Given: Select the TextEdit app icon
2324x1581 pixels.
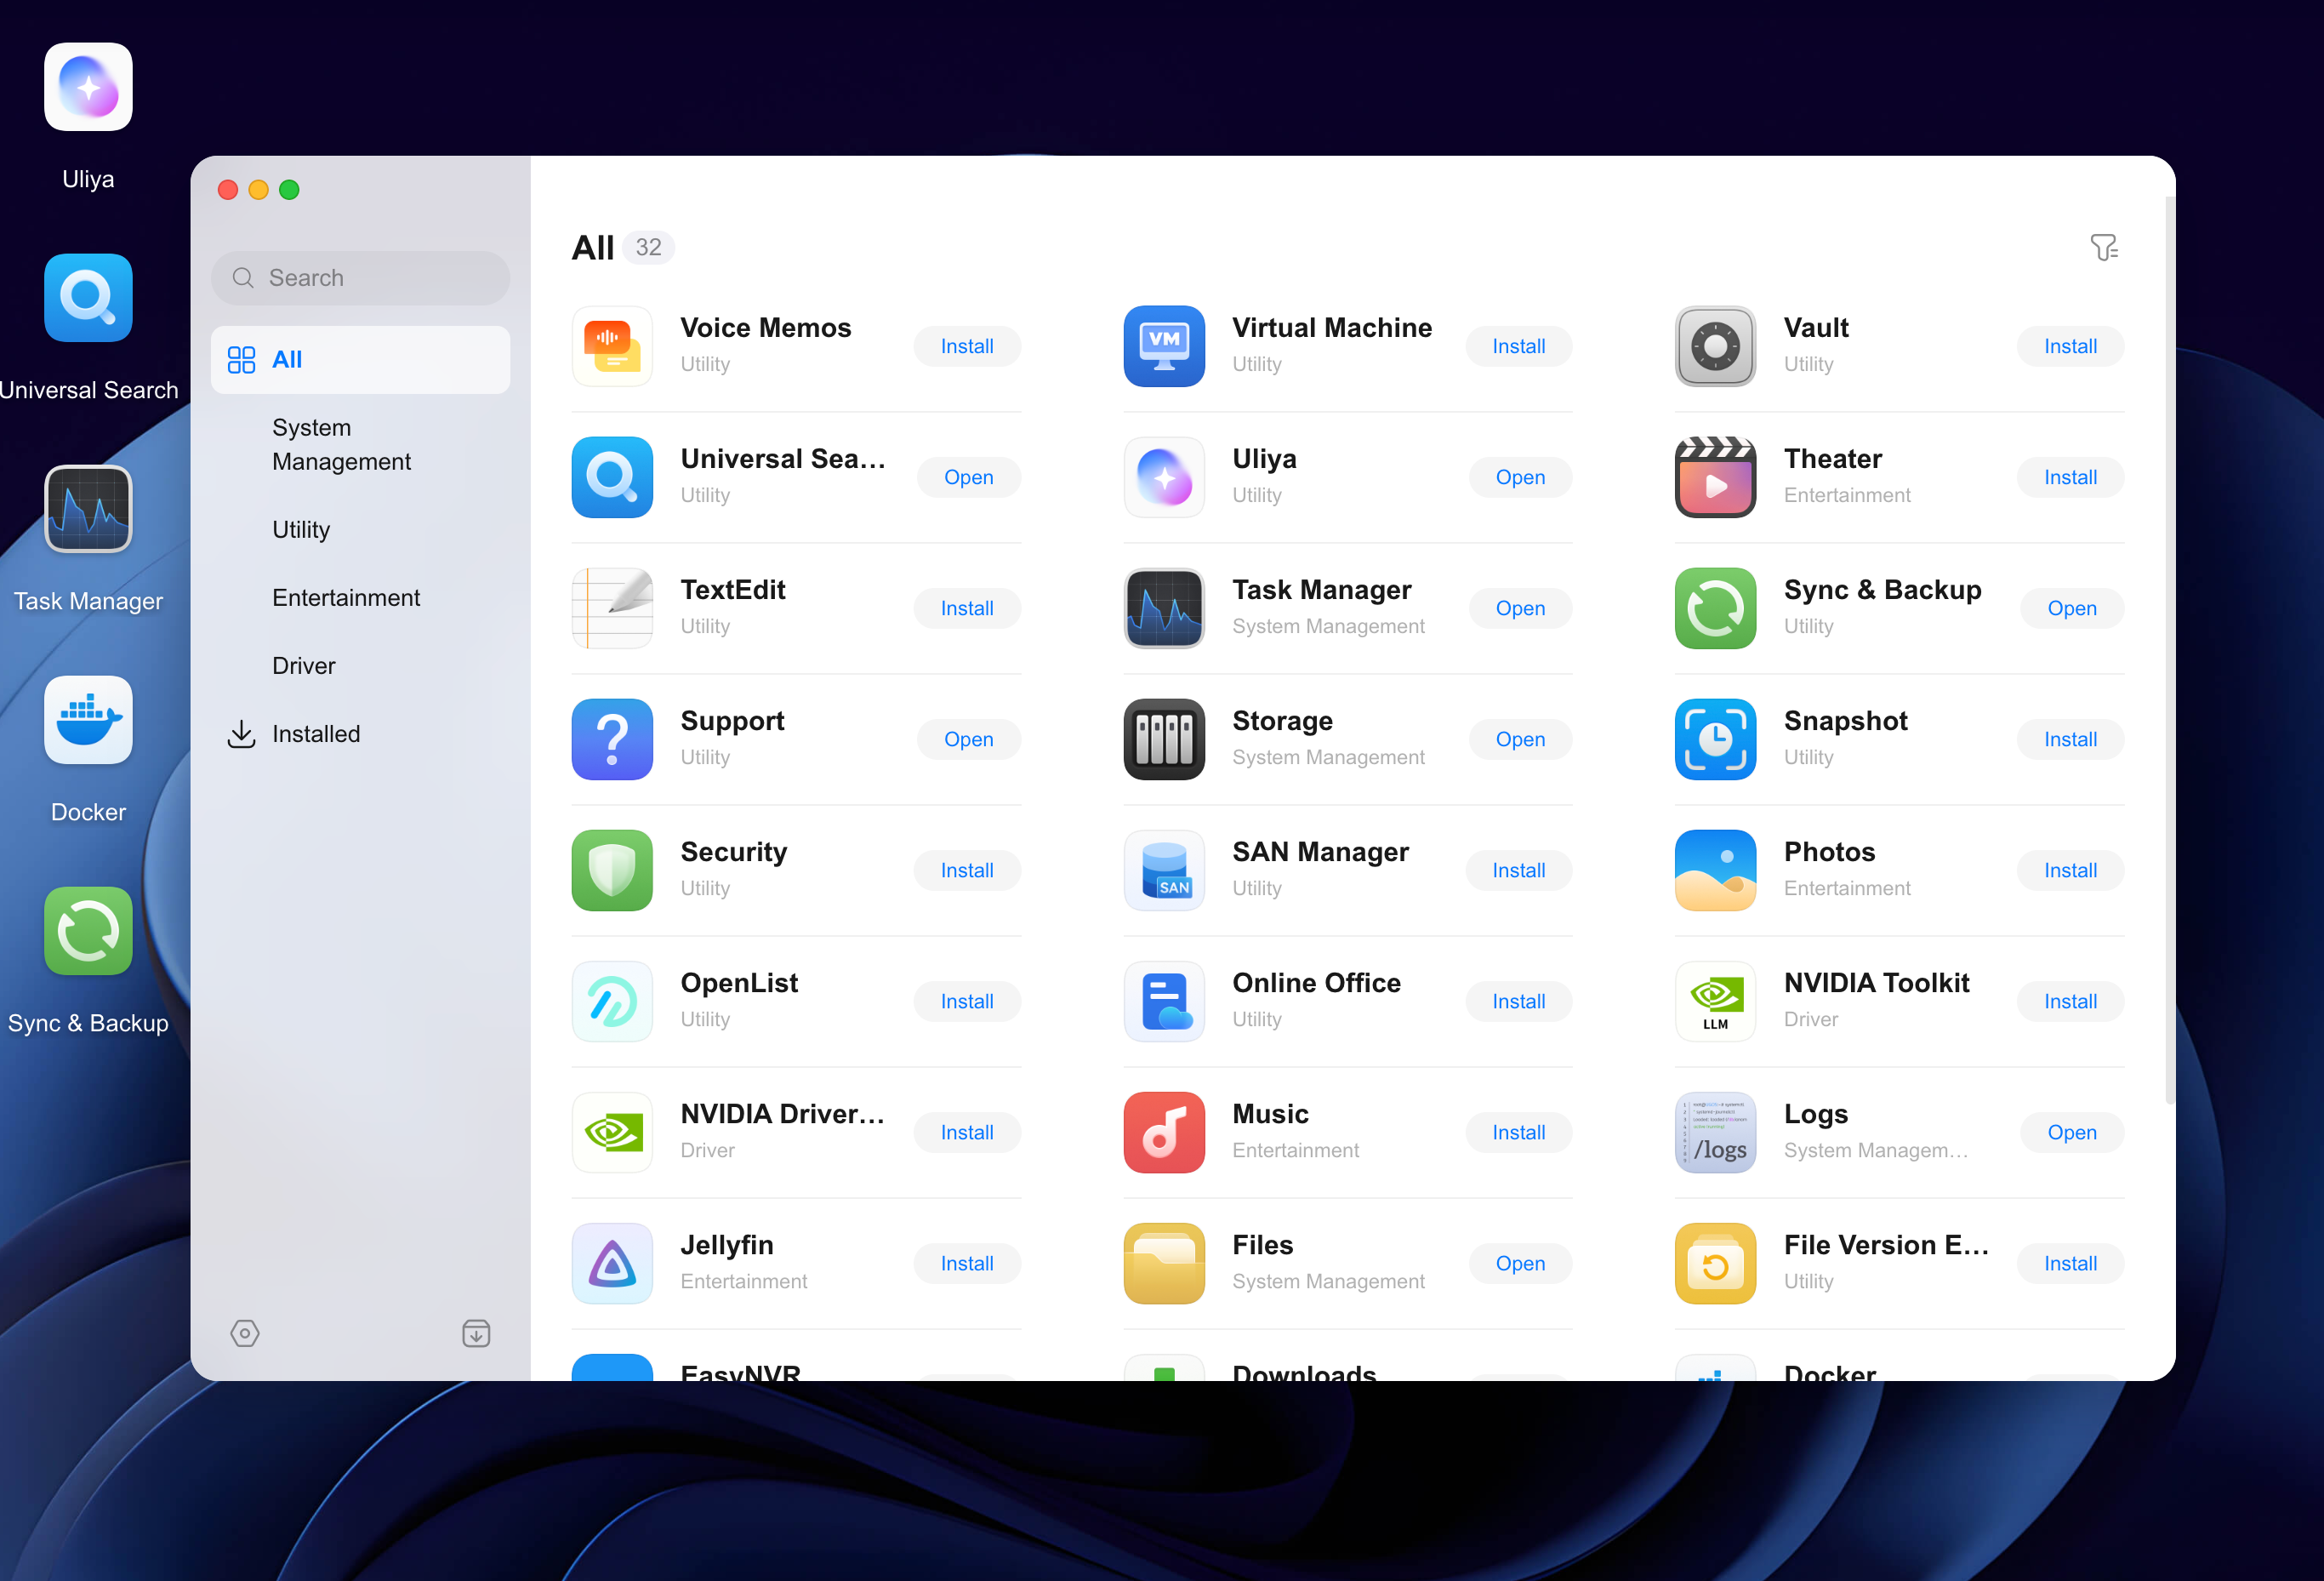Looking at the screenshot, I should pos(612,608).
